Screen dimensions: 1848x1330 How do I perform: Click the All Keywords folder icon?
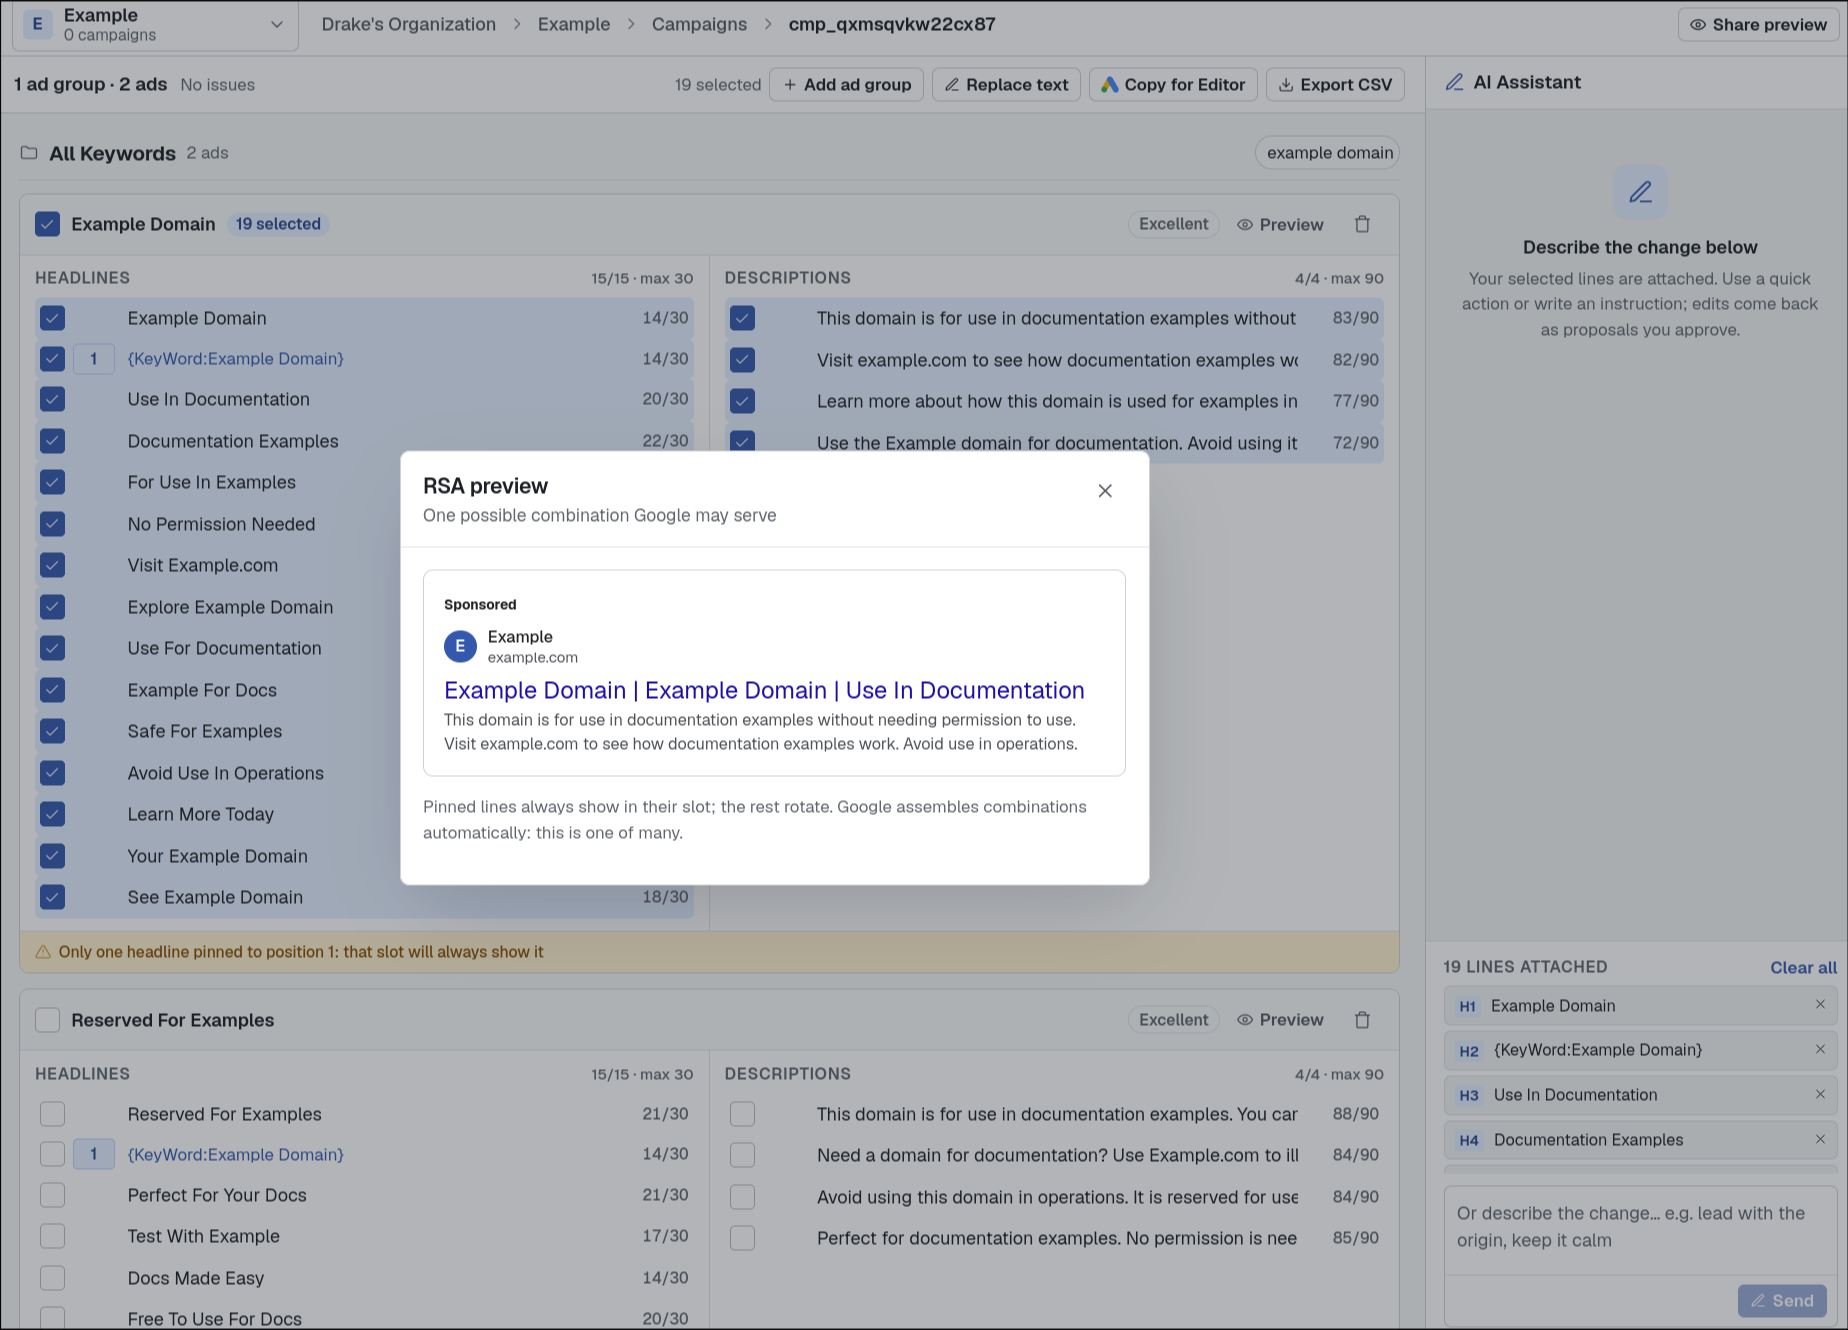29,153
